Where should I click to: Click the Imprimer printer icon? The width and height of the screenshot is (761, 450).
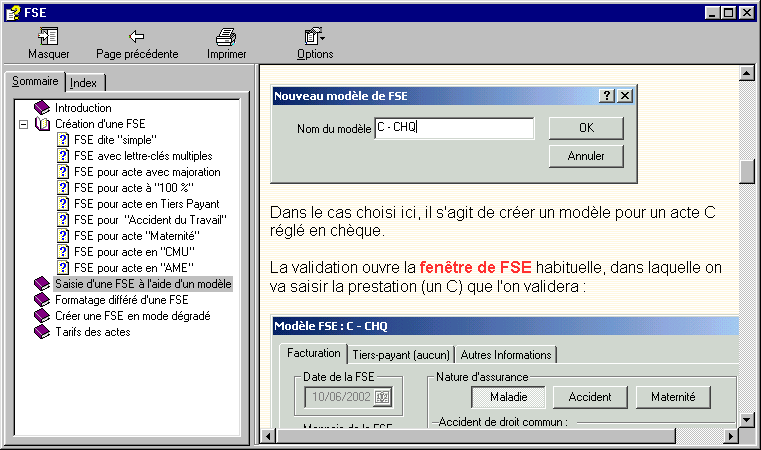click(226, 36)
